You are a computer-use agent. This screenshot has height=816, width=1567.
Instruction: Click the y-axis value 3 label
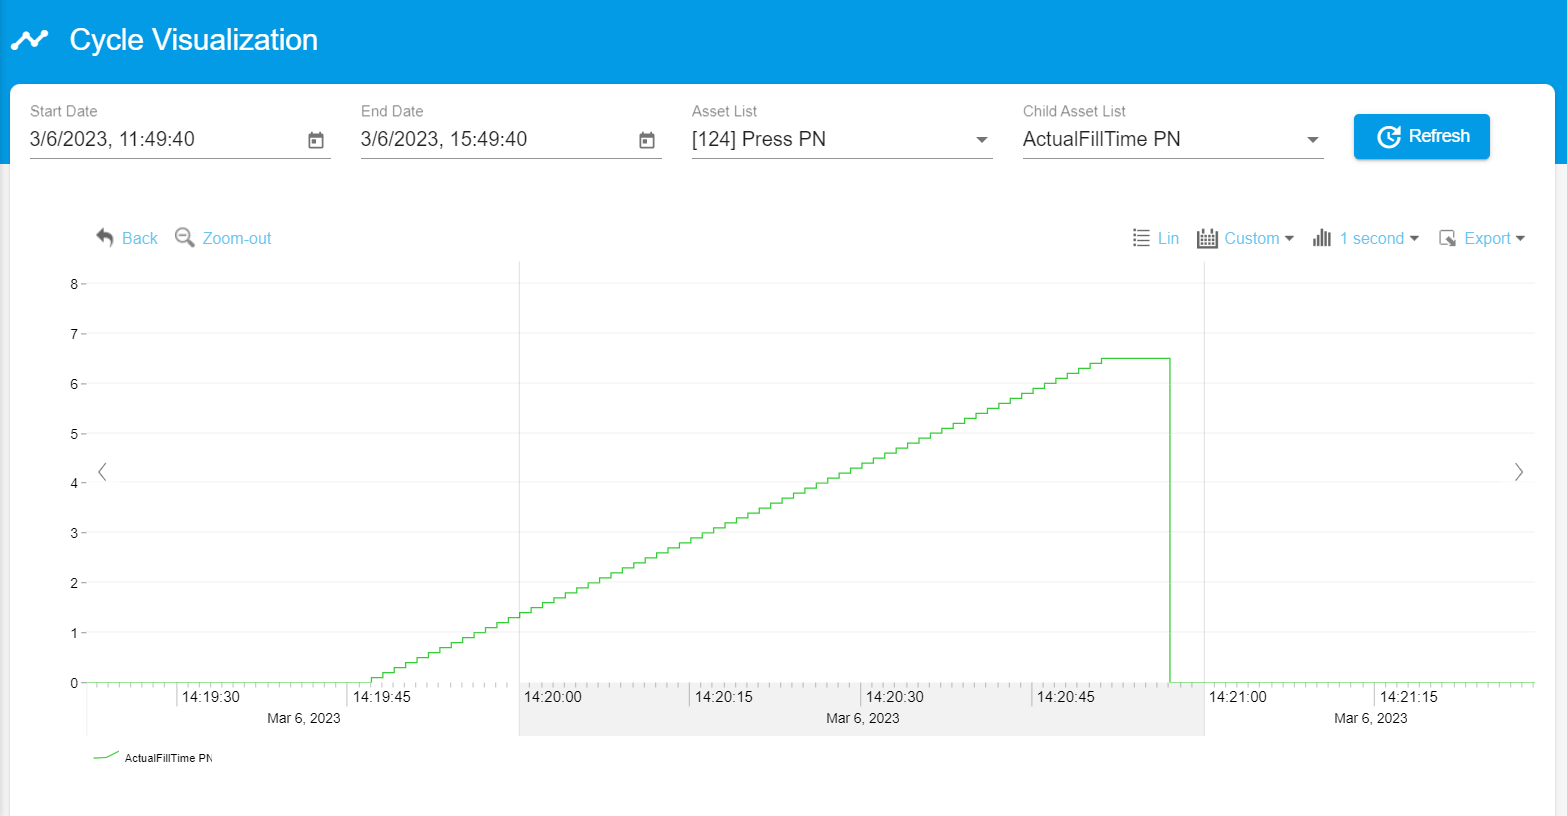tap(74, 533)
